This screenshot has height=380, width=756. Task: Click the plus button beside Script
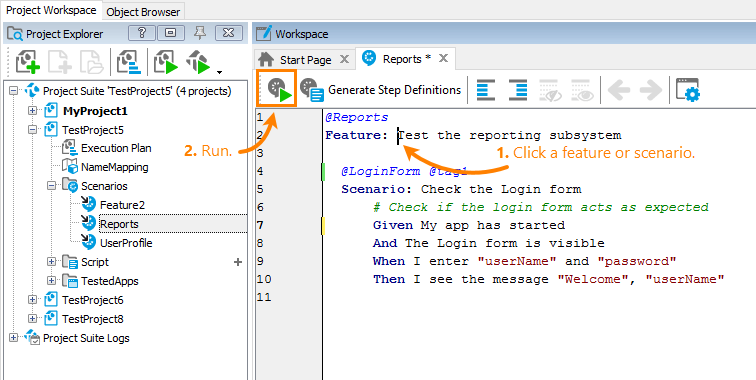click(x=238, y=262)
